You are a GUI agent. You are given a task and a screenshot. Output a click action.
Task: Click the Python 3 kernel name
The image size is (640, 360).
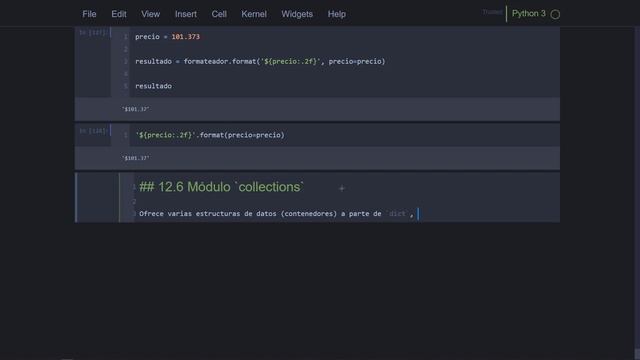529,13
